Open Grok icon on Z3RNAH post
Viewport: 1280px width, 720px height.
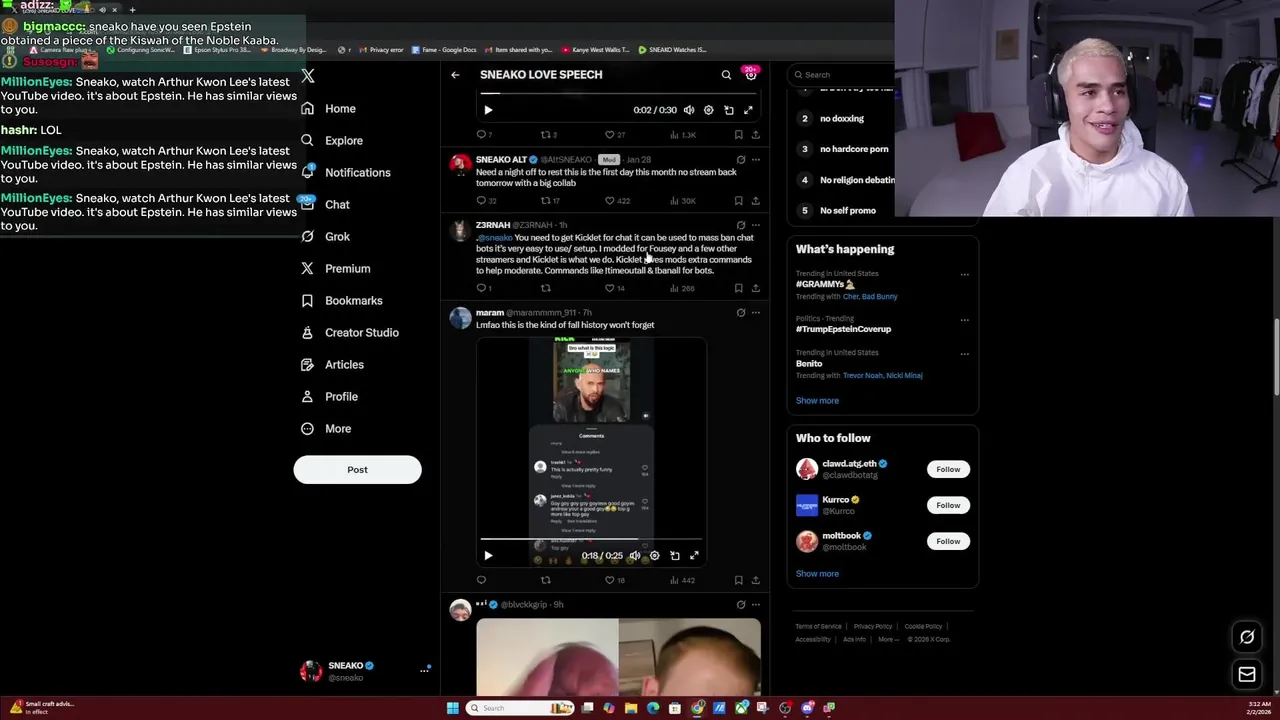(741, 225)
